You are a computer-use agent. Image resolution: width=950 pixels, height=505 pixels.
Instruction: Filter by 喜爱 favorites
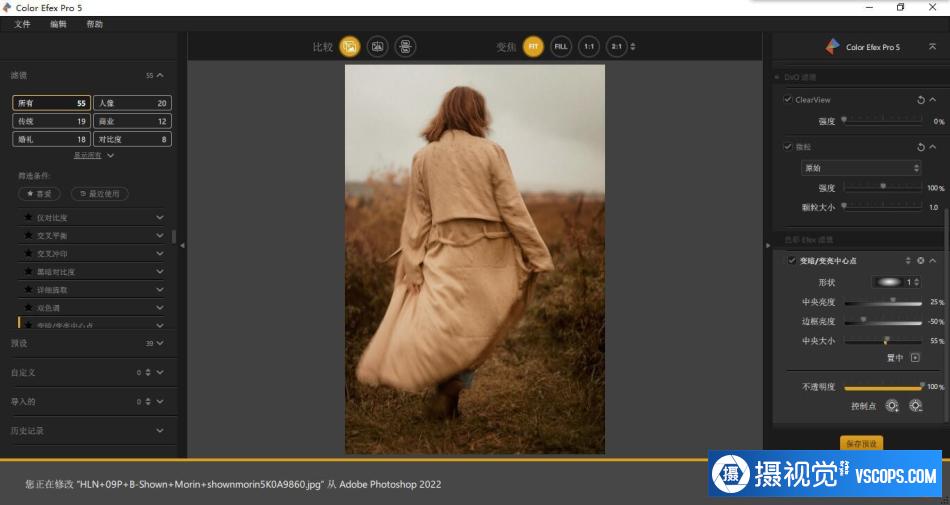point(39,194)
